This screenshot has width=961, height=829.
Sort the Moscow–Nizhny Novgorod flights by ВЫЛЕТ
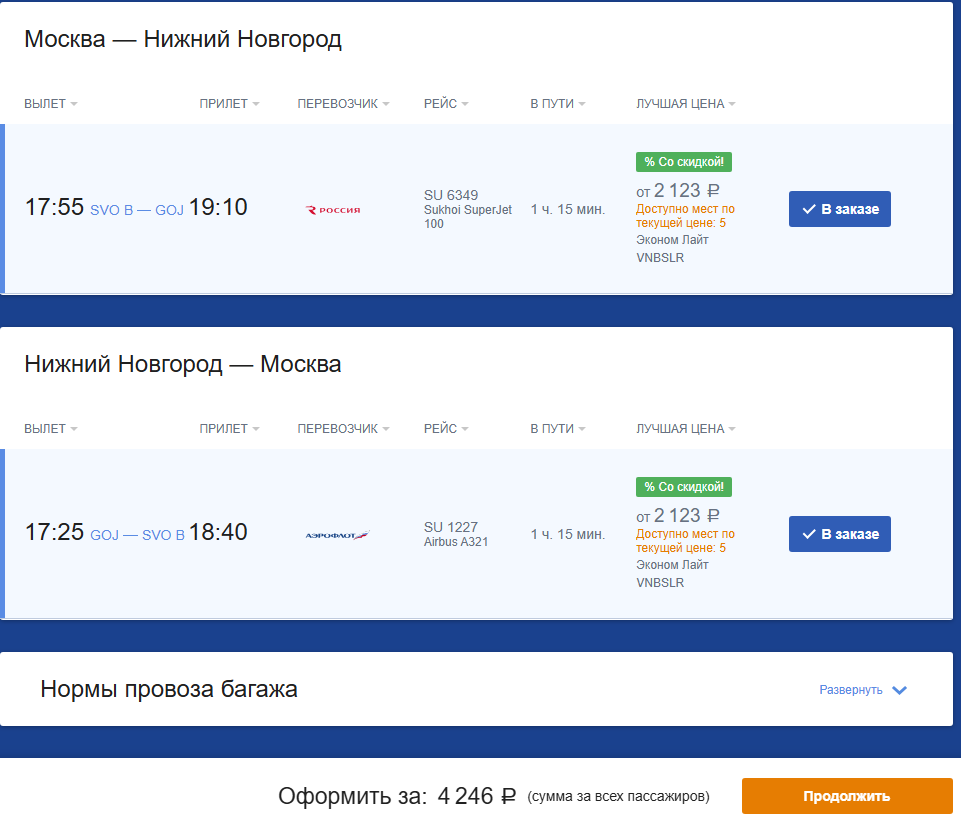[x=51, y=104]
